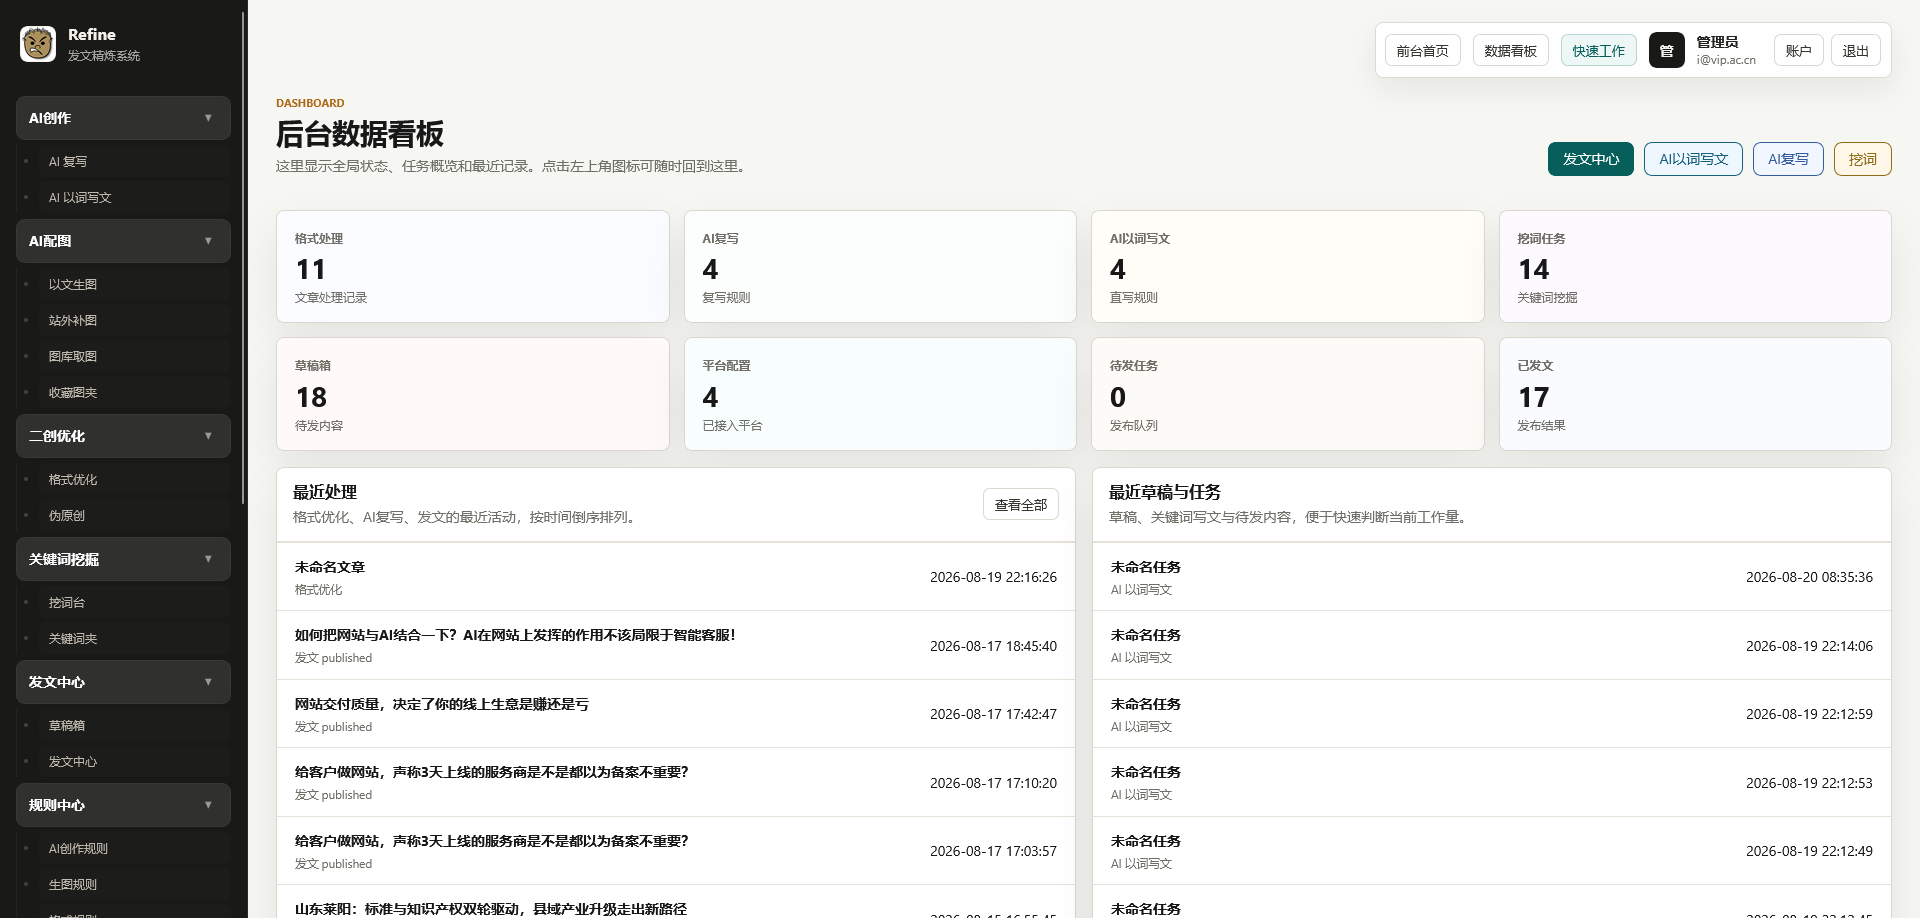Click the 管理员 avatar icon
Image resolution: width=1920 pixels, height=918 pixels.
click(1666, 50)
